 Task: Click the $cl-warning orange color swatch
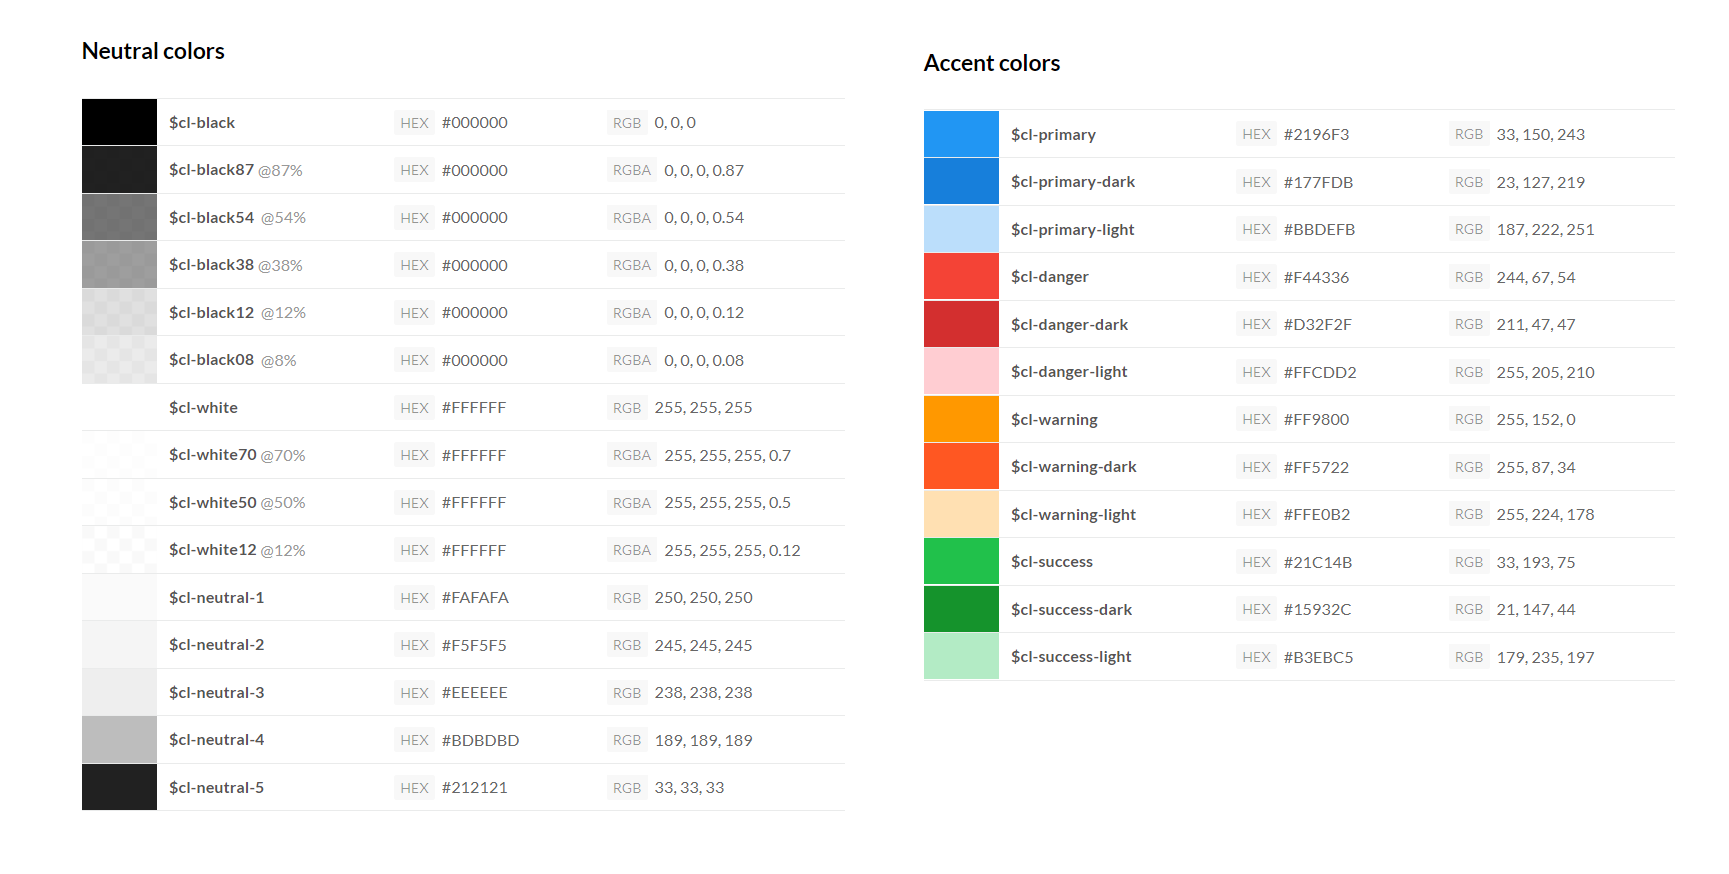click(960, 419)
